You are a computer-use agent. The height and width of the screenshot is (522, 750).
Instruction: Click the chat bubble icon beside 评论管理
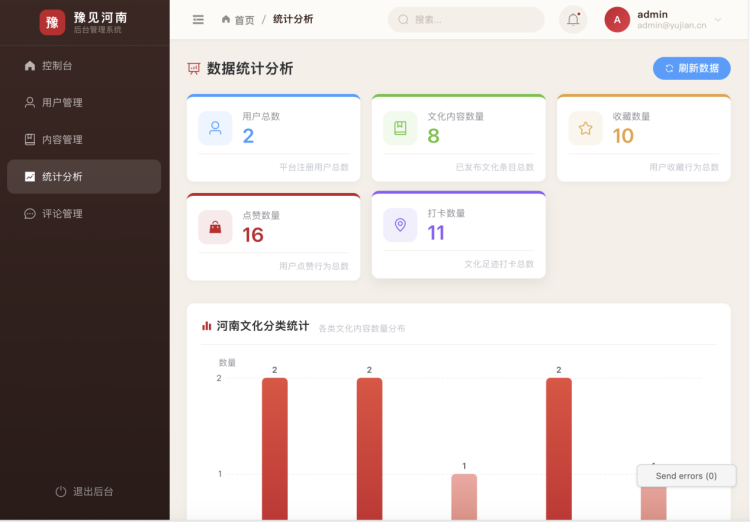tap(30, 213)
